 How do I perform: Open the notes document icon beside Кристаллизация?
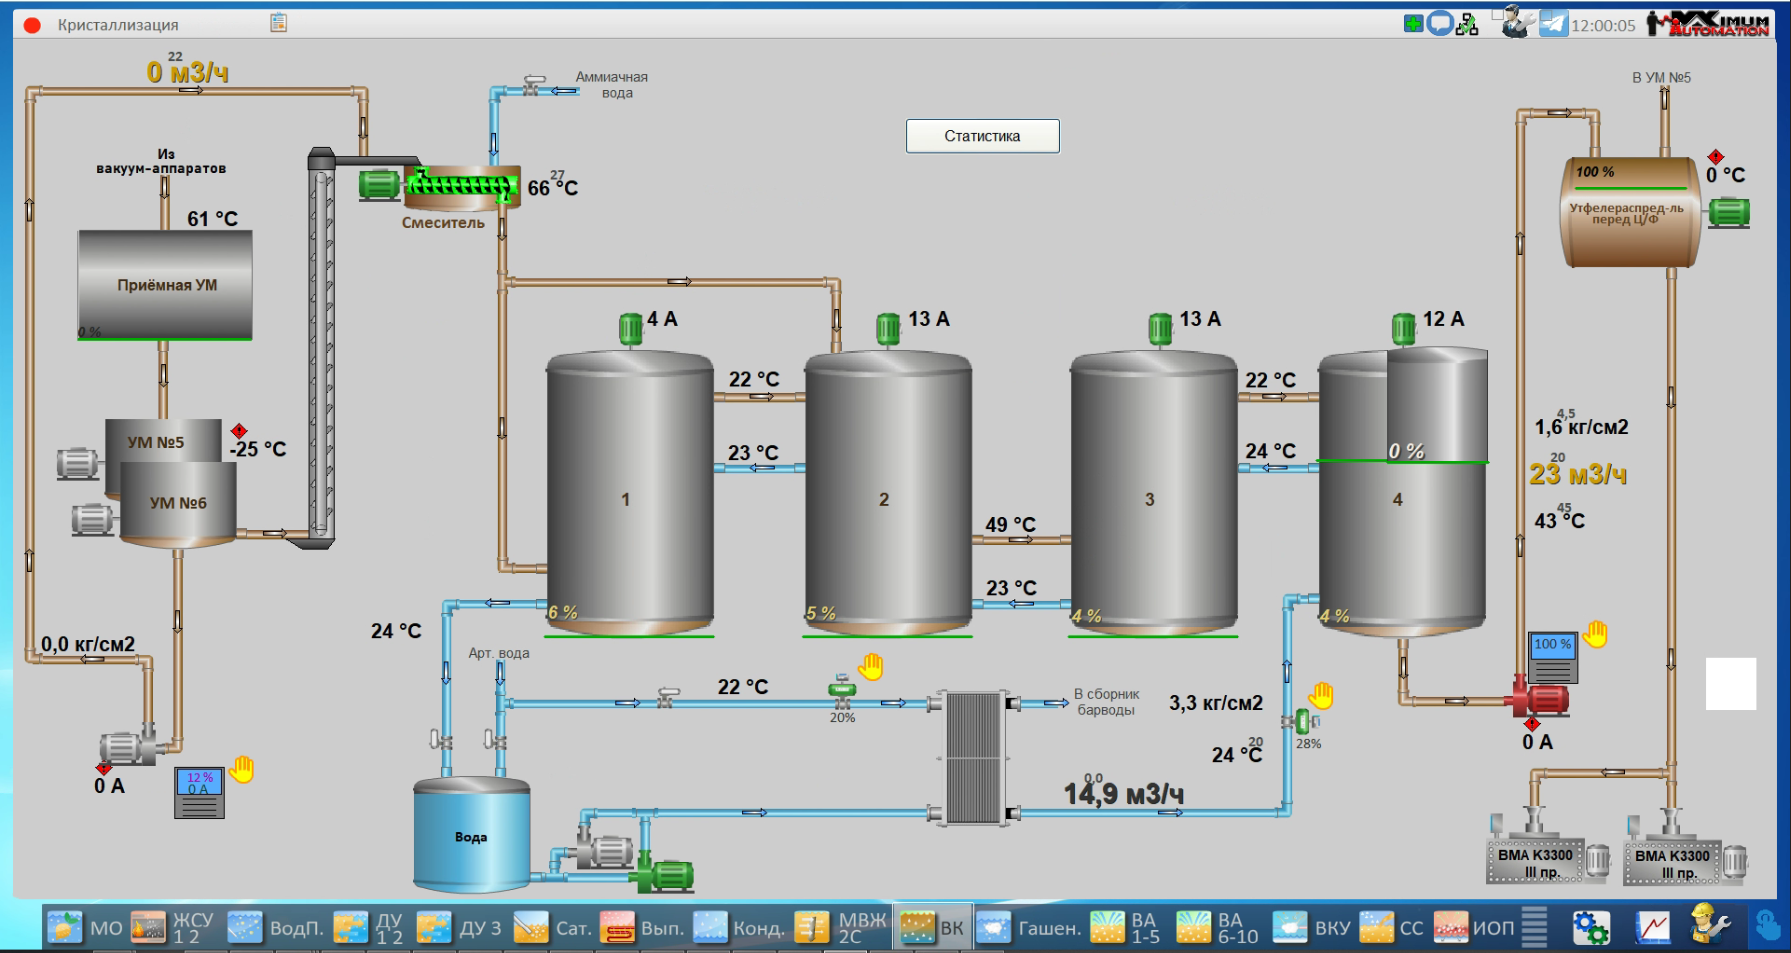click(x=279, y=23)
